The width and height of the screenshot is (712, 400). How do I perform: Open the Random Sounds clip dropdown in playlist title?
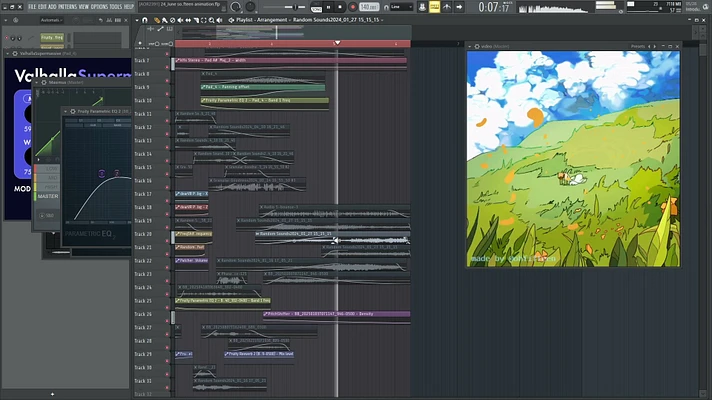pos(382,20)
